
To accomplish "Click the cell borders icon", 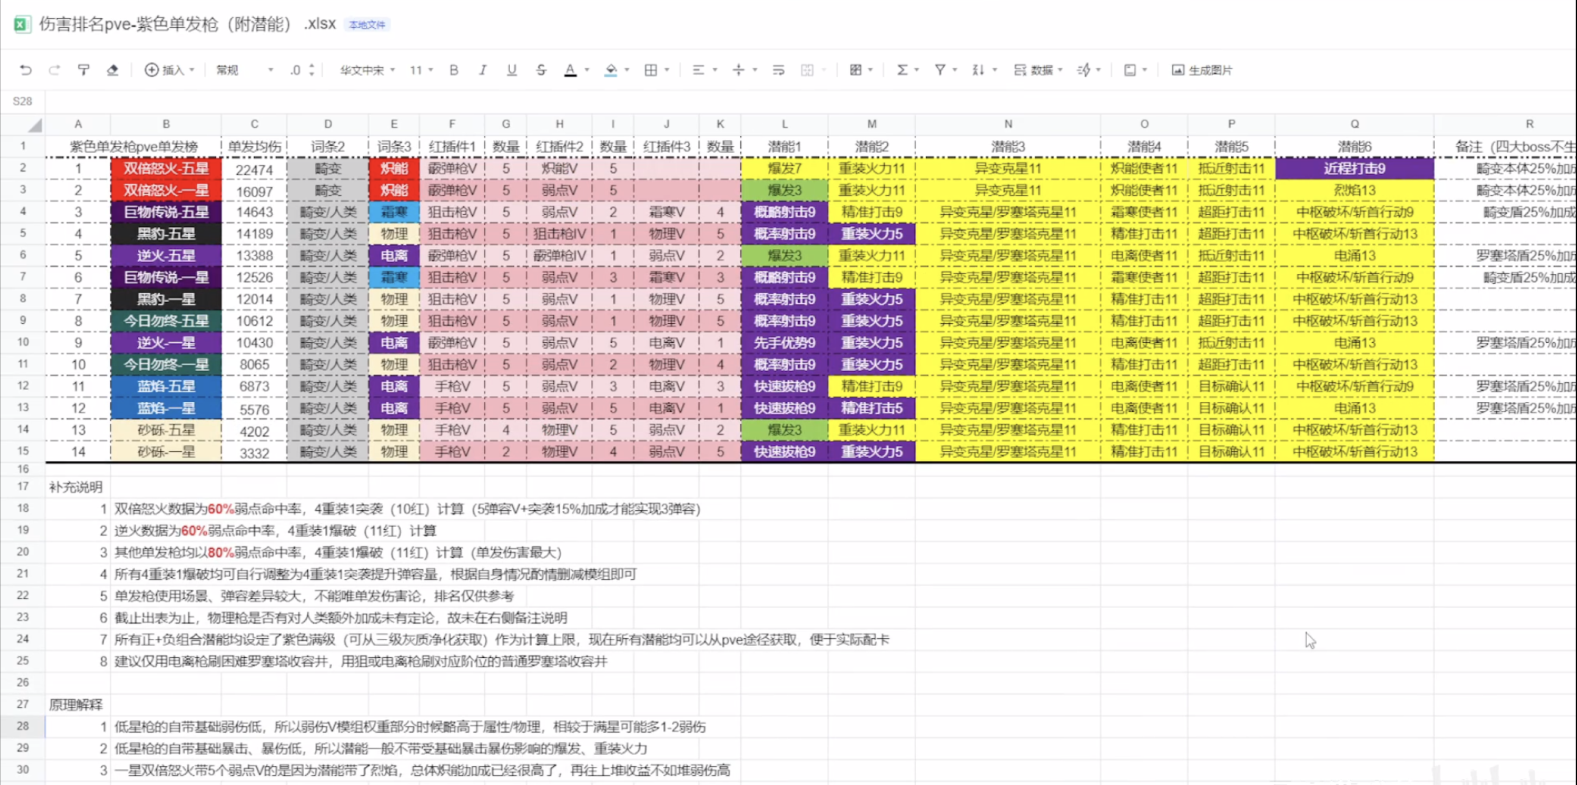I will [651, 70].
